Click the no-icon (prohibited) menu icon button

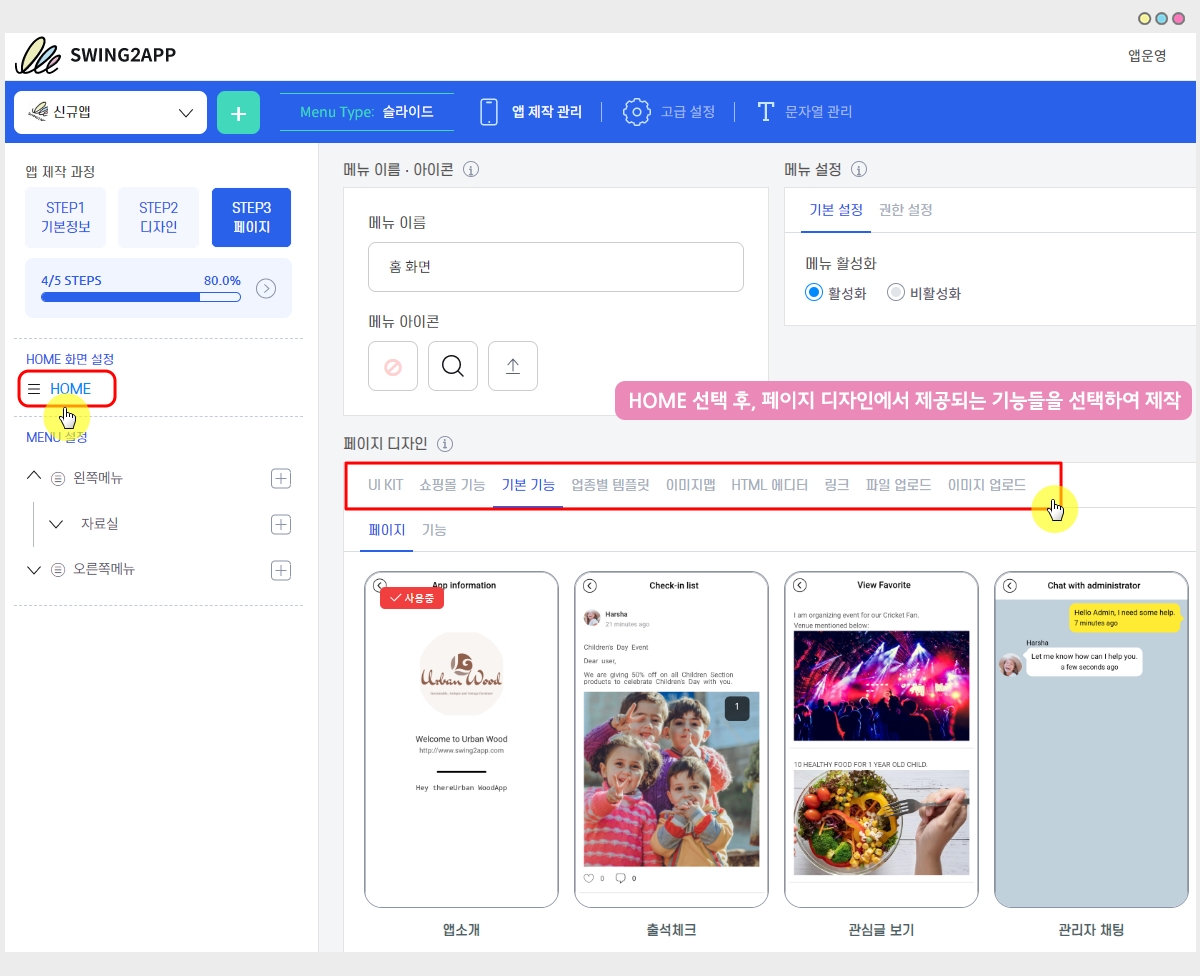pos(393,366)
